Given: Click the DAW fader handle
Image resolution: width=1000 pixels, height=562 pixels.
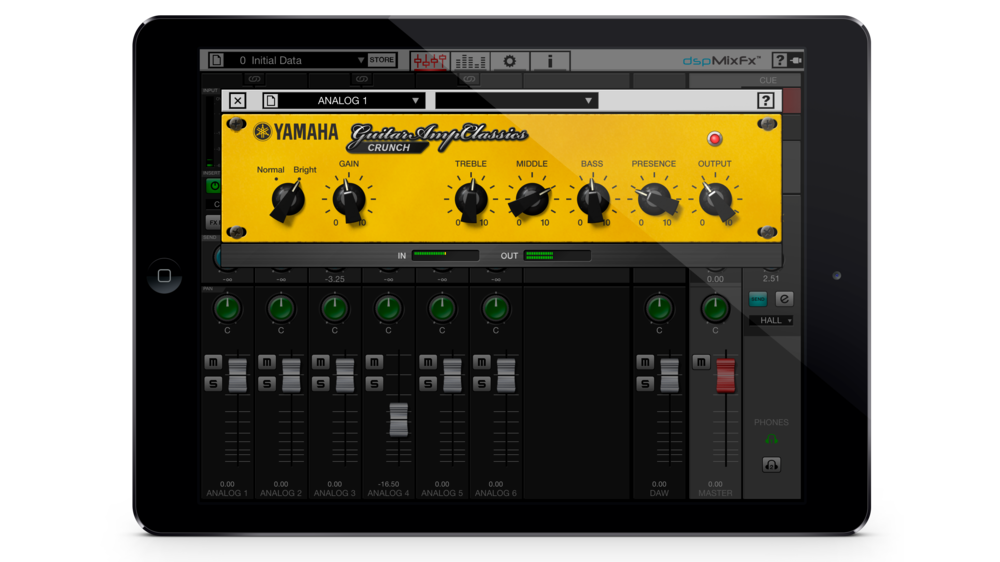Looking at the screenshot, I should coord(670,375).
